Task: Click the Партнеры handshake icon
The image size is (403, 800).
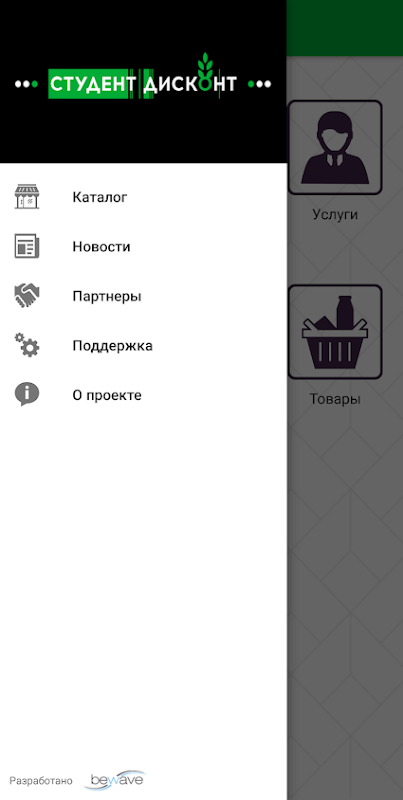Action: (x=27, y=296)
